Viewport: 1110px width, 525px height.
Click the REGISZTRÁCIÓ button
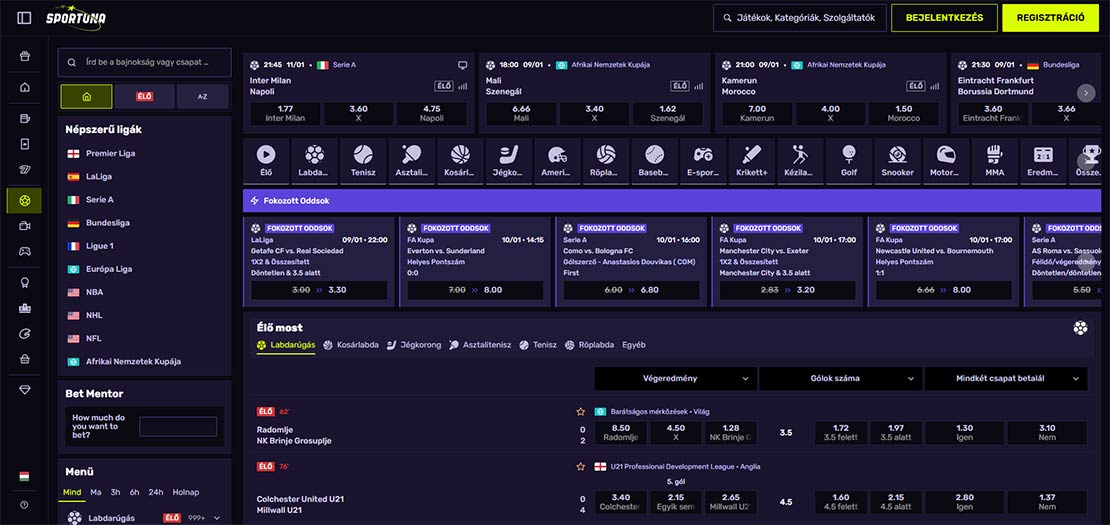click(1051, 18)
